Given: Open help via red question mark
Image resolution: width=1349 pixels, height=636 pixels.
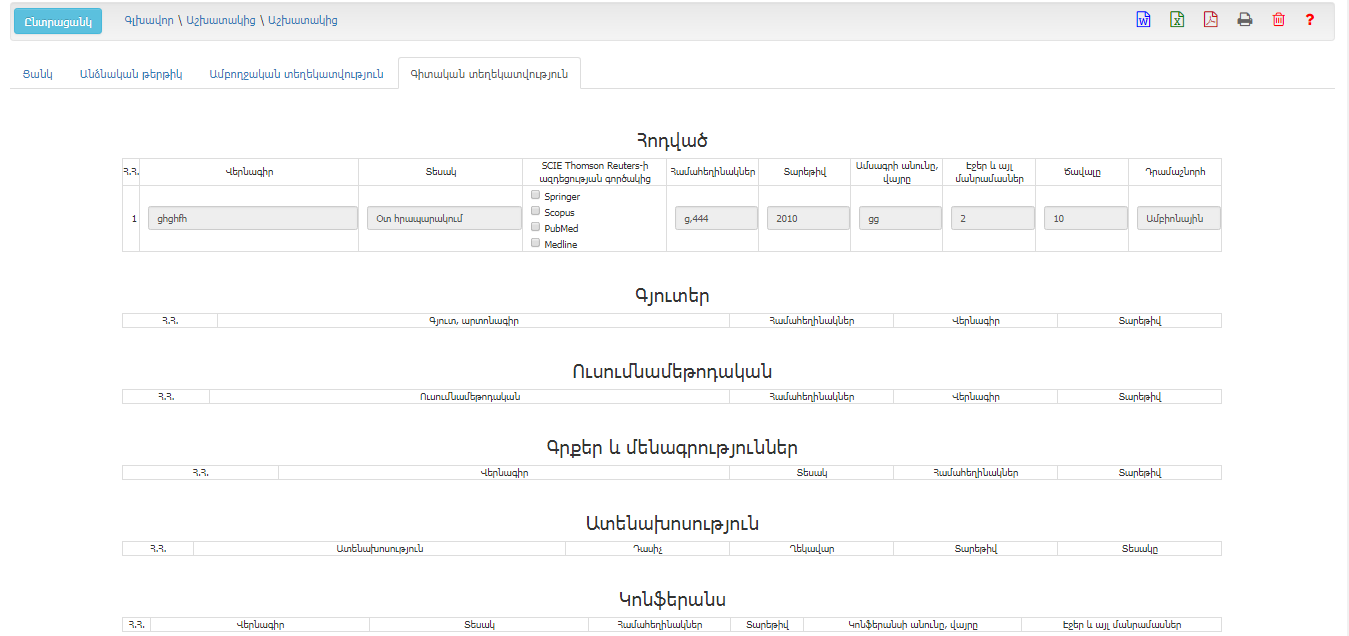Looking at the screenshot, I should pyautogui.click(x=1310, y=20).
